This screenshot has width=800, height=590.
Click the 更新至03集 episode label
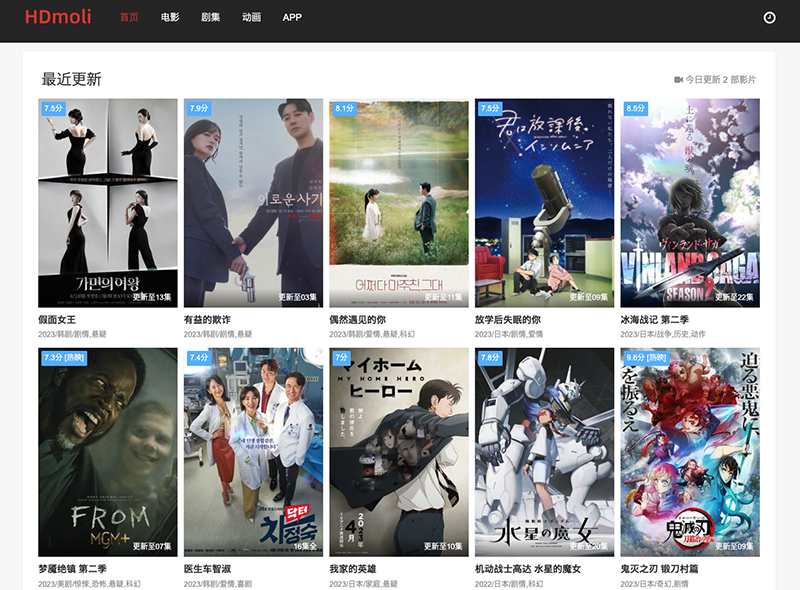tap(297, 297)
